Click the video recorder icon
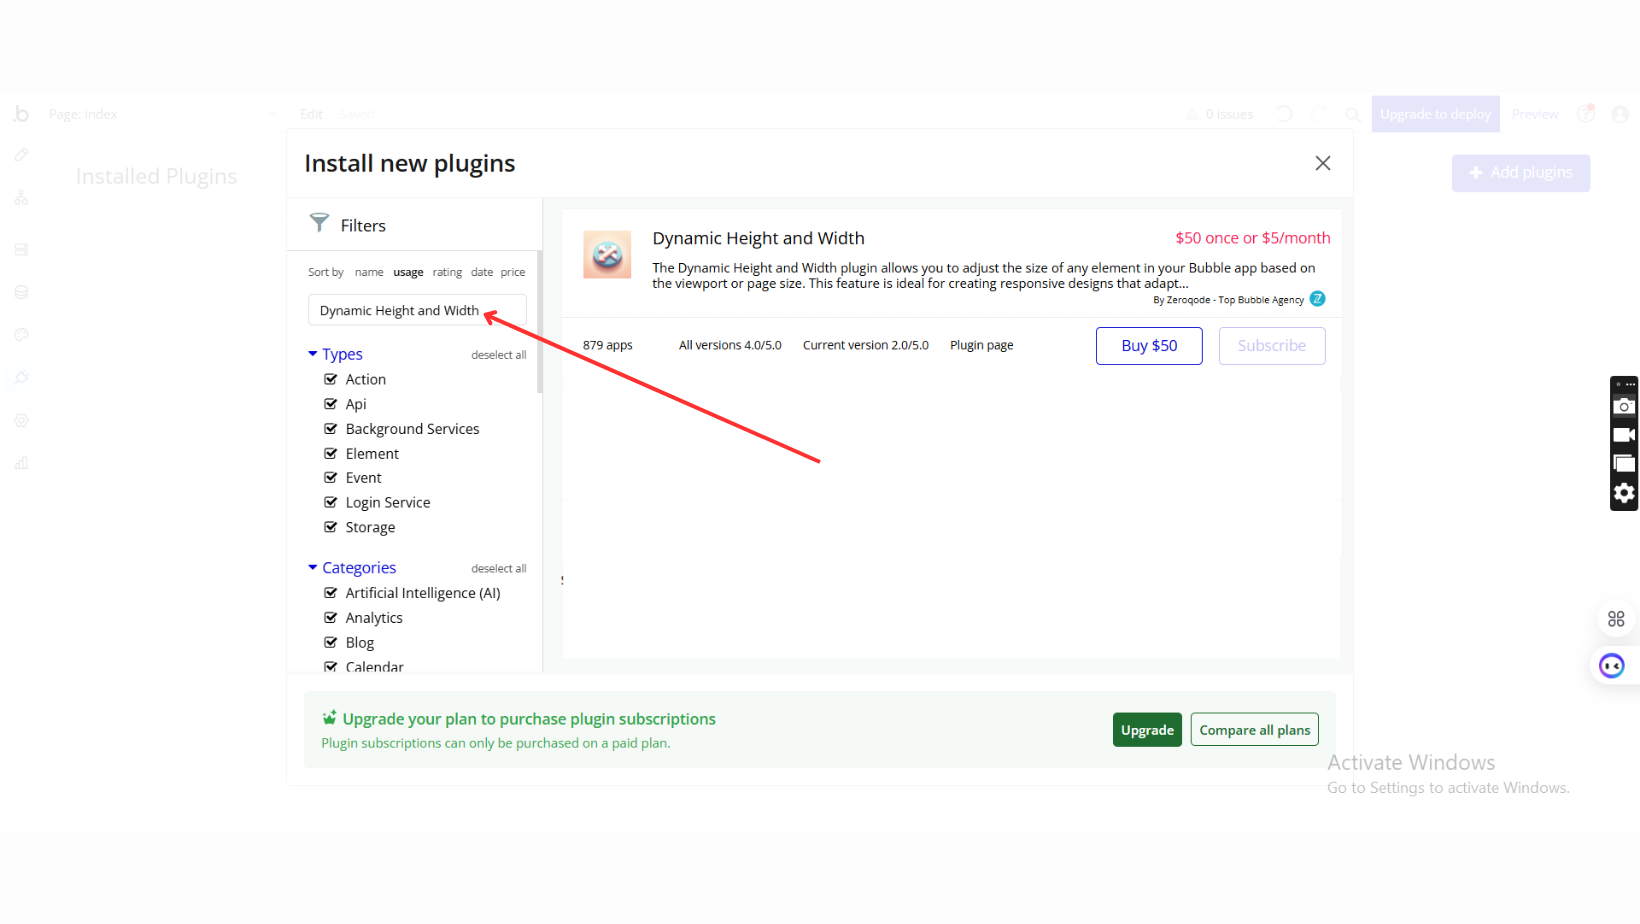The width and height of the screenshot is (1640, 924). click(1624, 435)
